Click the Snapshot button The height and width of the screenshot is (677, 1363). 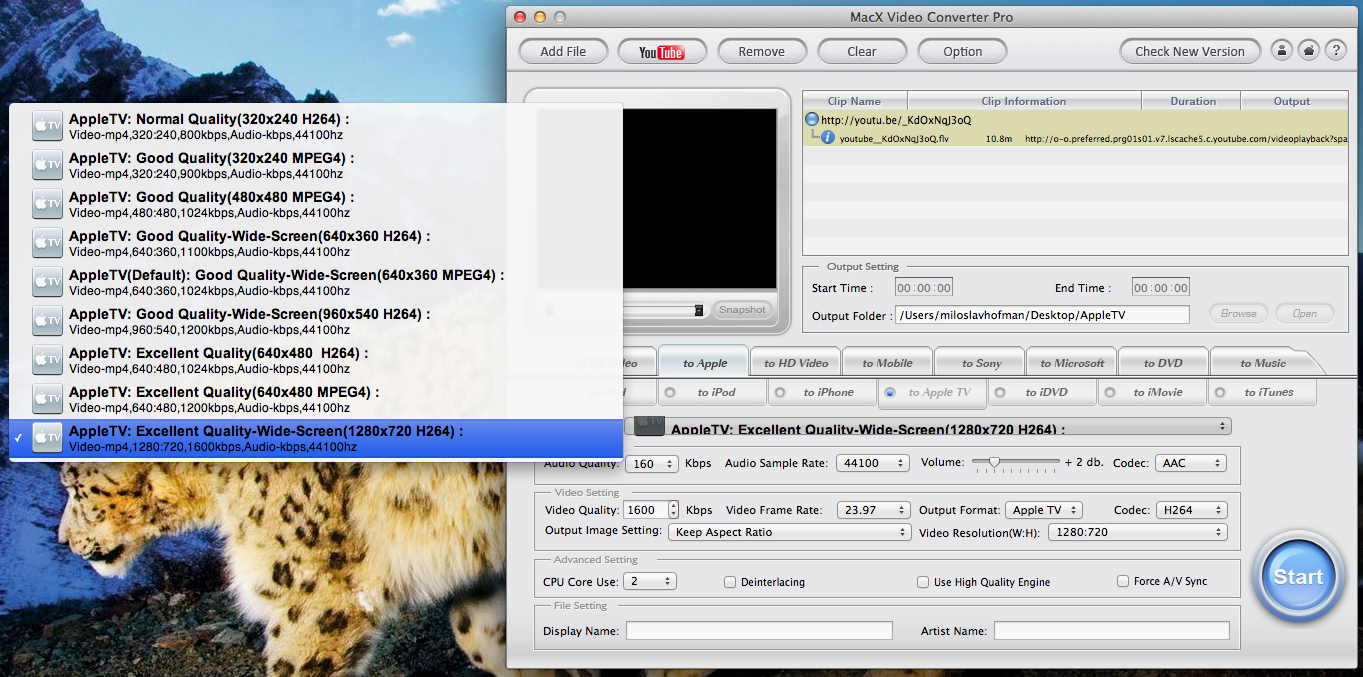click(742, 310)
